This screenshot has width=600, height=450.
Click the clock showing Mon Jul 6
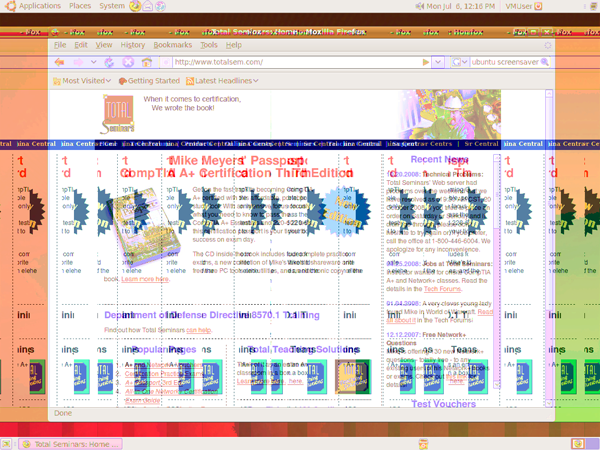tap(460, 6)
